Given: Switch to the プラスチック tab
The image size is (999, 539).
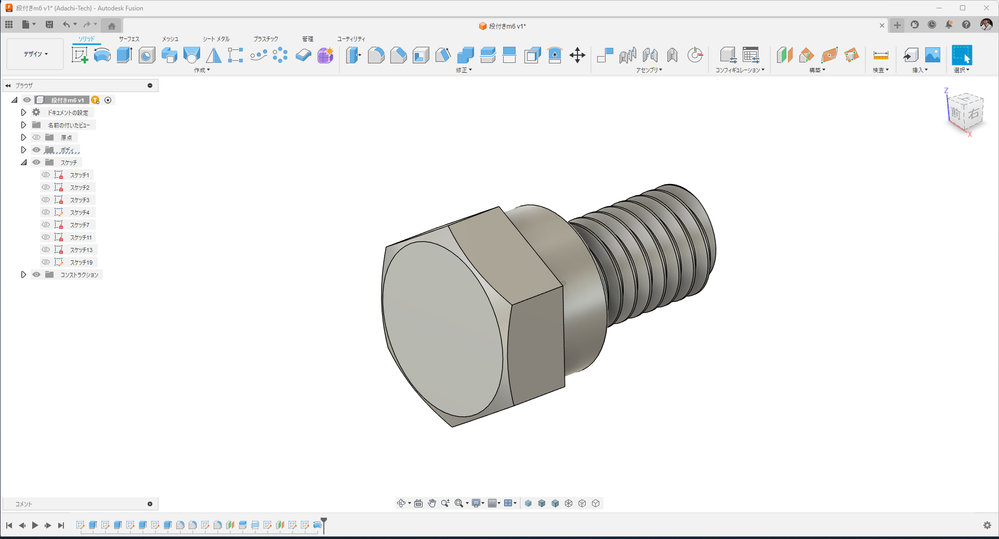Looking at the screenshot, I should click(266, 39).
